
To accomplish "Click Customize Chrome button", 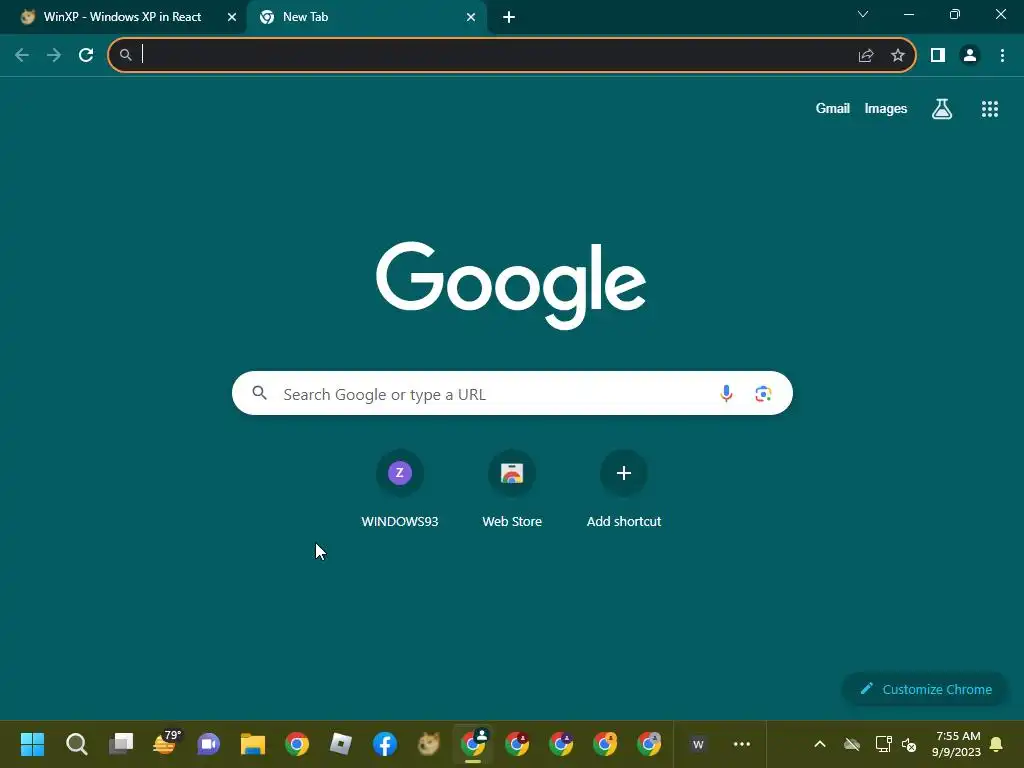I will point(925,689).
